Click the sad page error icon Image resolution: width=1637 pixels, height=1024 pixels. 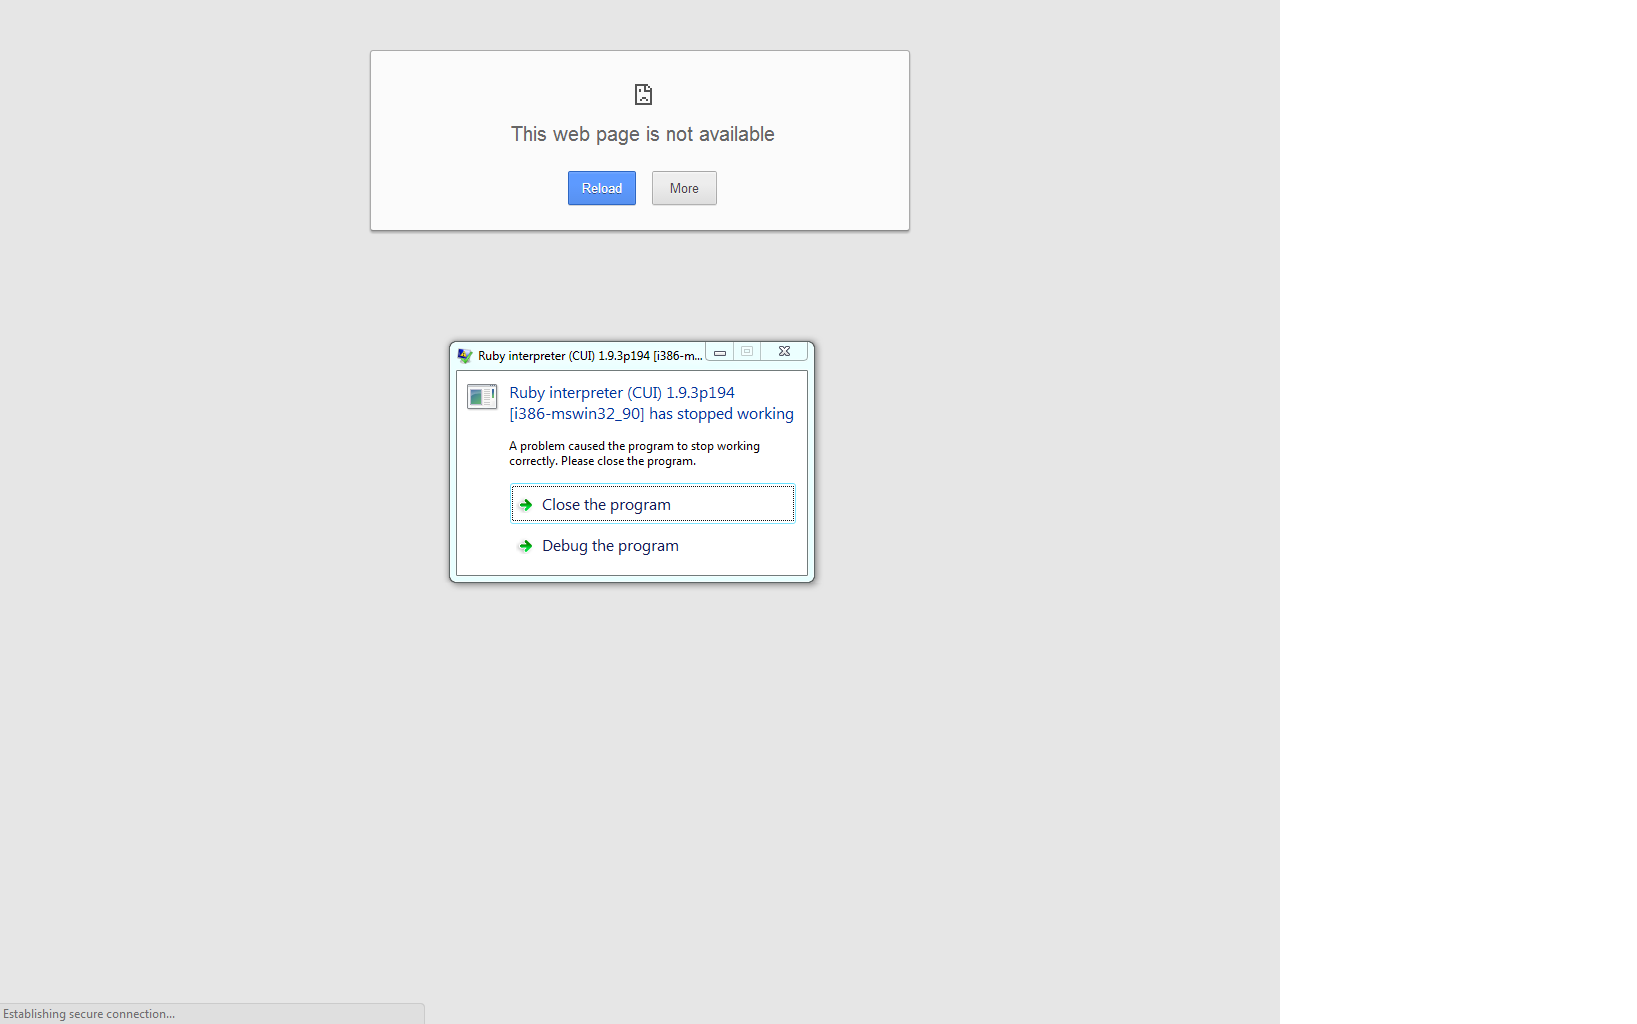[x=643, y=95]
